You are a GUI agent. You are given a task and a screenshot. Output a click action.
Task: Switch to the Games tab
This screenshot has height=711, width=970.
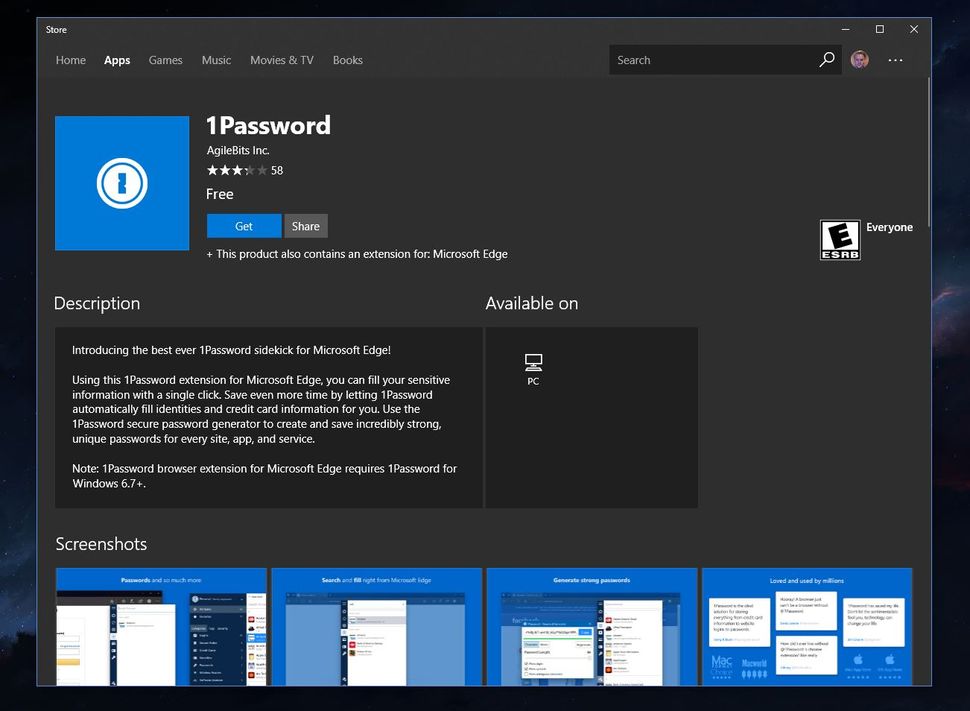pyautogui.click(x=165, y=60)
